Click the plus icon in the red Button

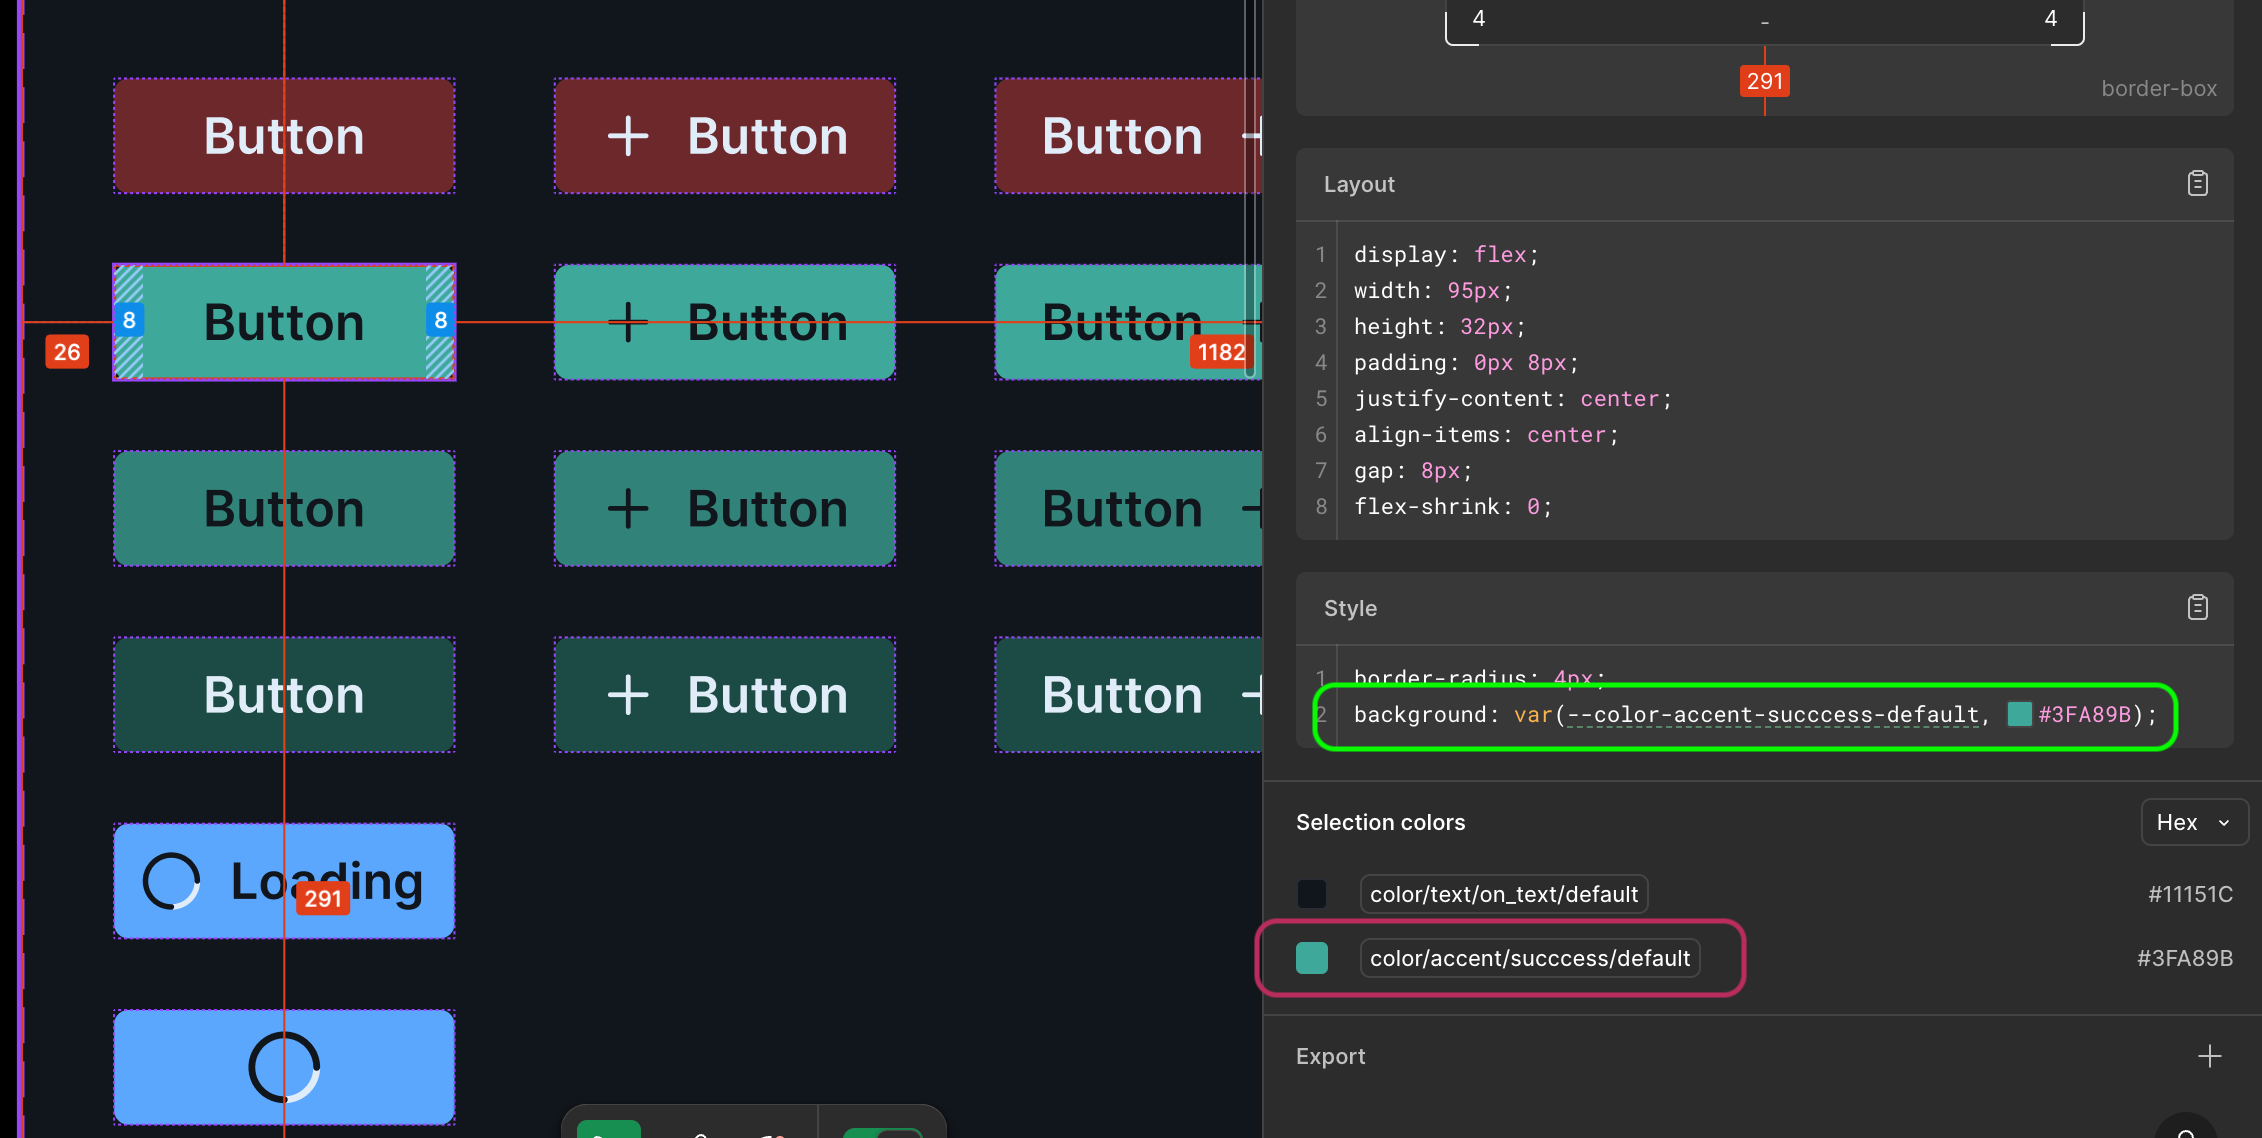pos(628,136)
